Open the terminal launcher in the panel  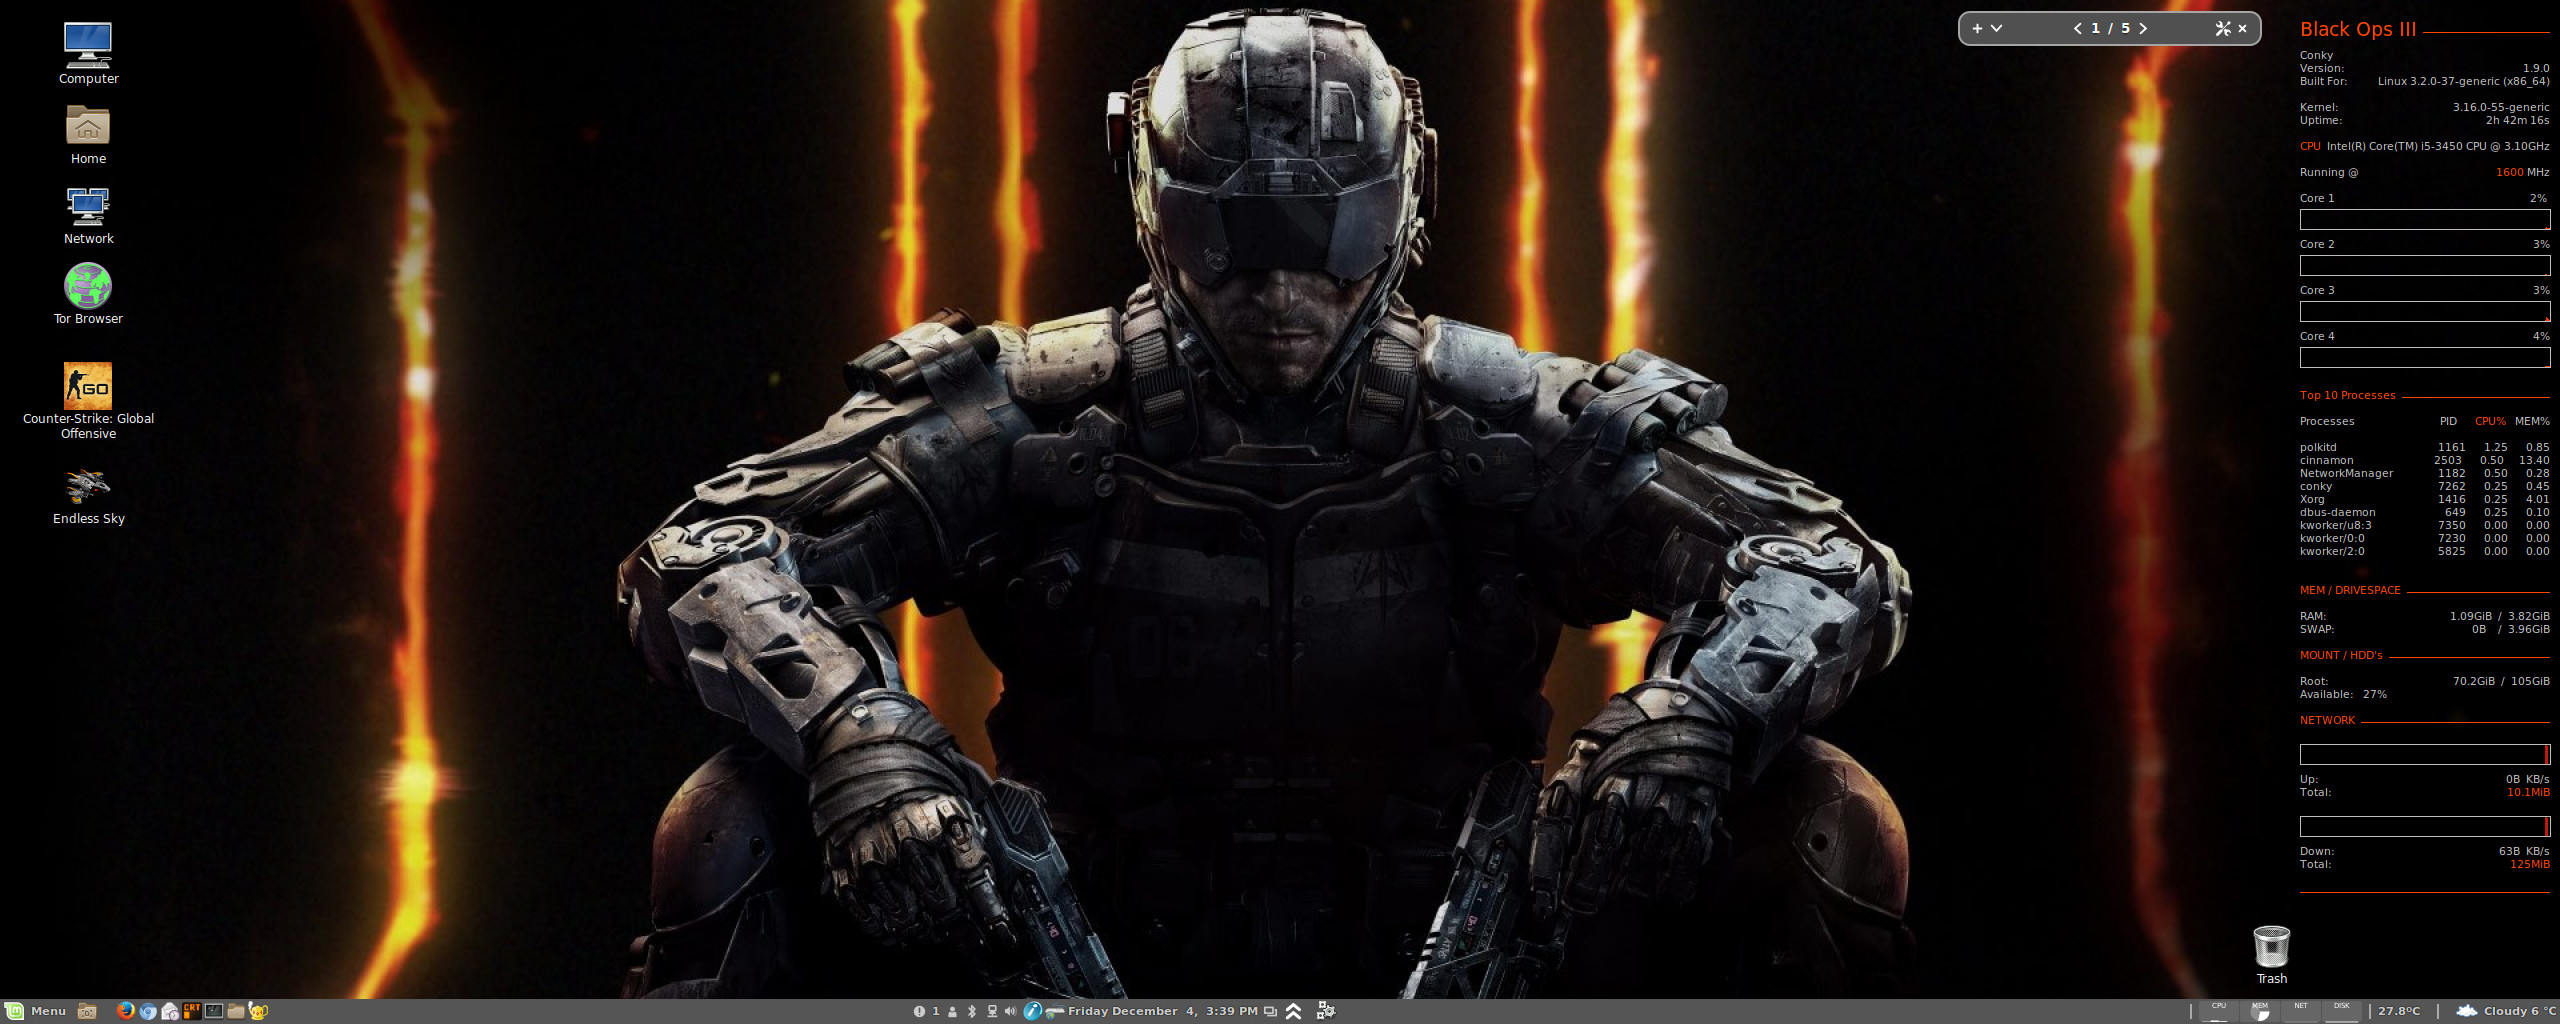point(214,1011)
